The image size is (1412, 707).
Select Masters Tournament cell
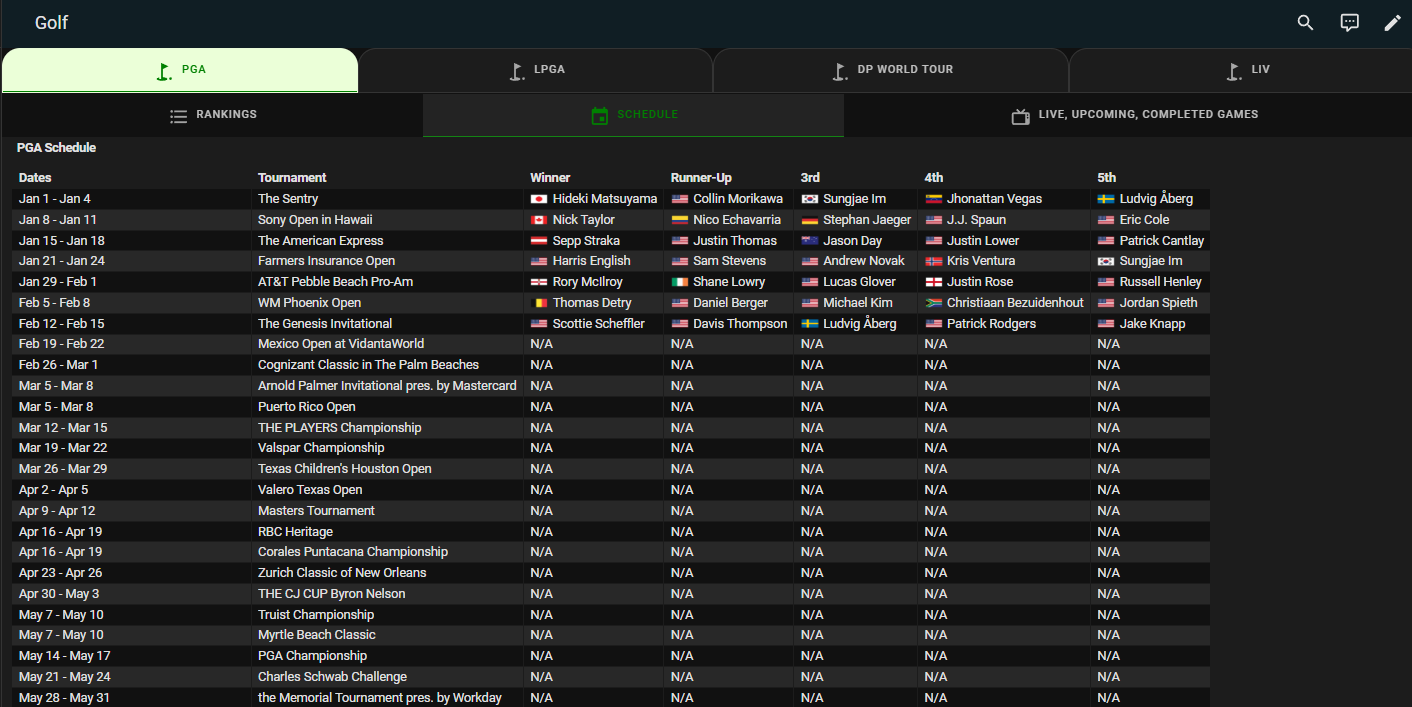[387, 511]
